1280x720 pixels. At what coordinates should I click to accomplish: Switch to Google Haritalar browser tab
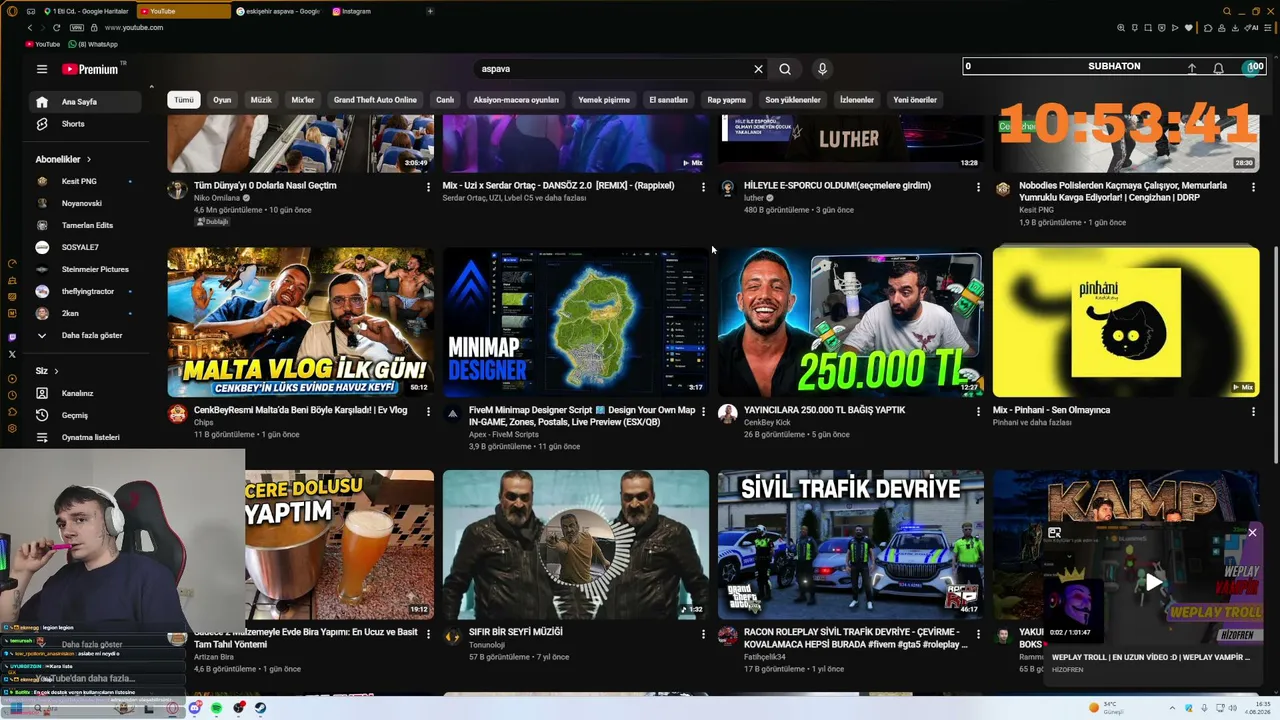click(x=85, y=11)
